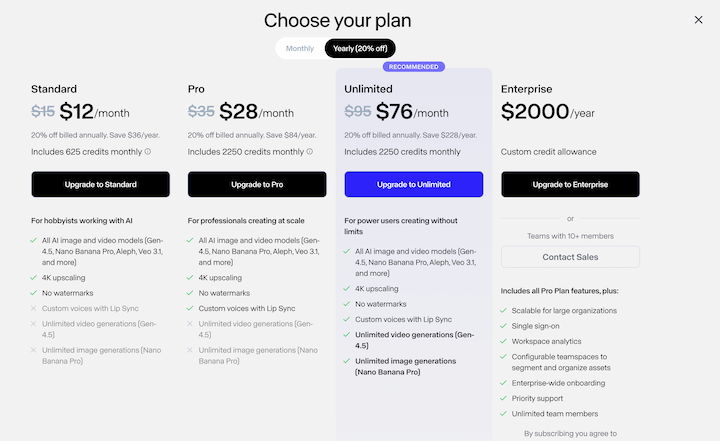720x441 pixels.
Task: Switch billing to Monthly
Action: 300,48
